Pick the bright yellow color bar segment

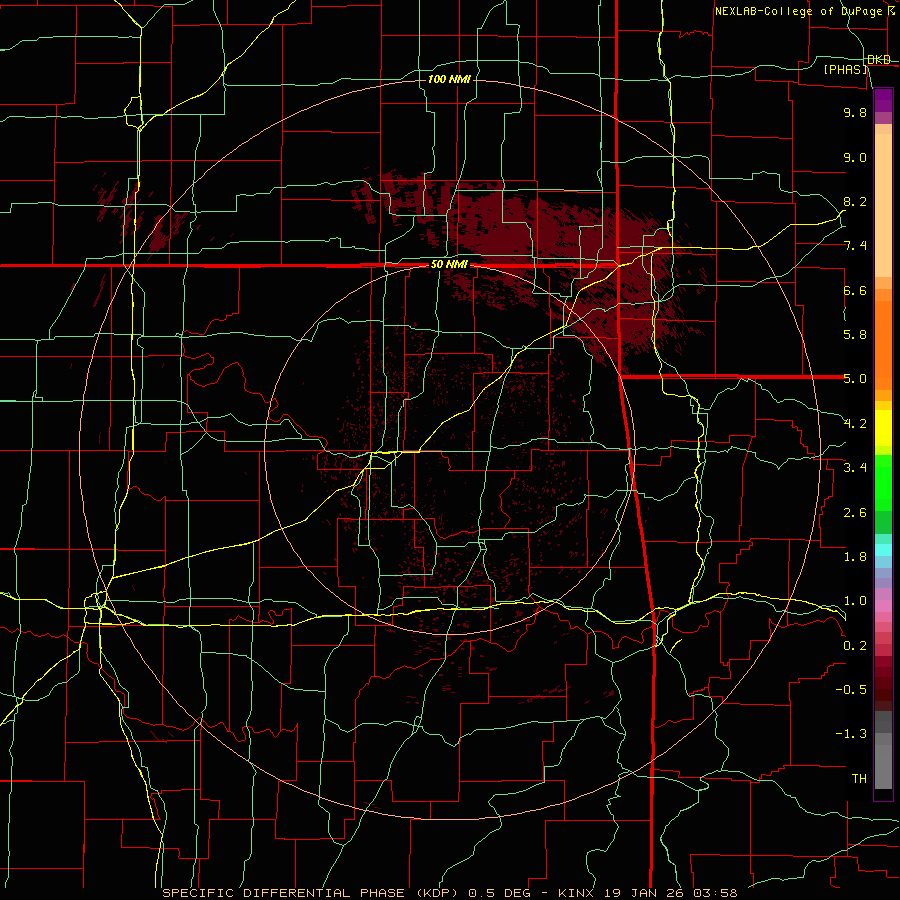883,428
